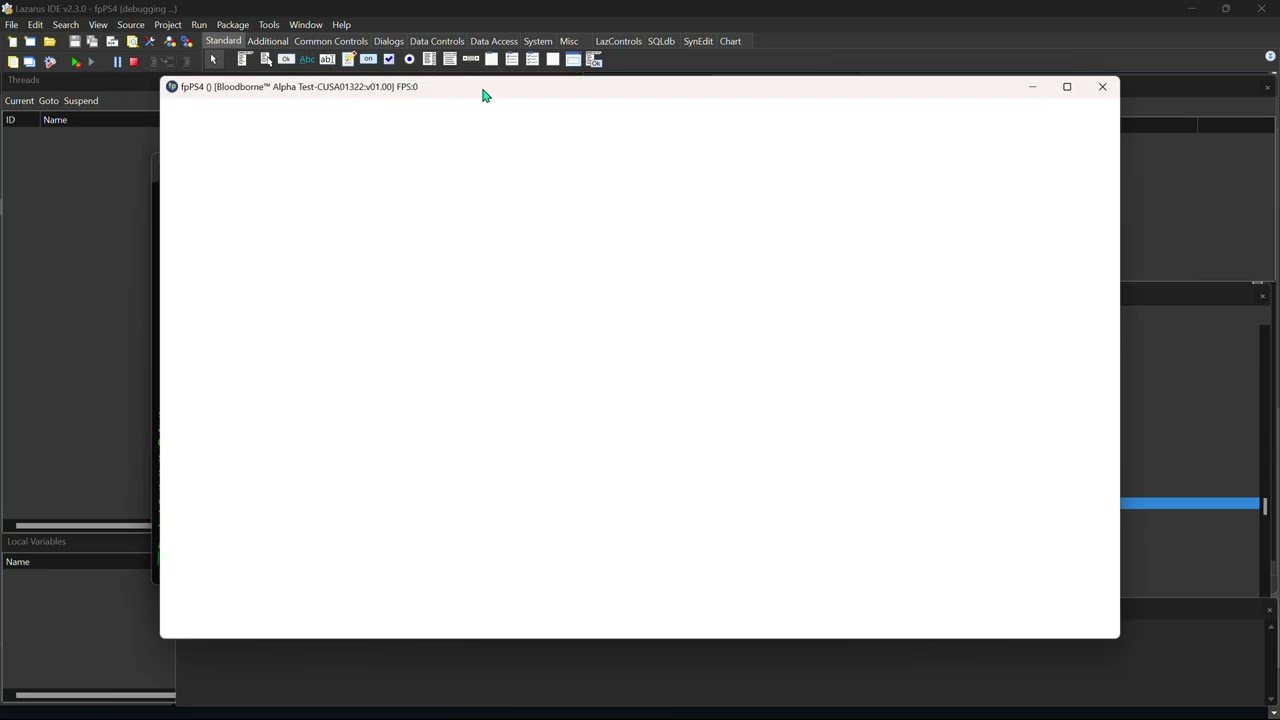
Task: Stop debugging with the red square
Action: click(x=134, y=62)
